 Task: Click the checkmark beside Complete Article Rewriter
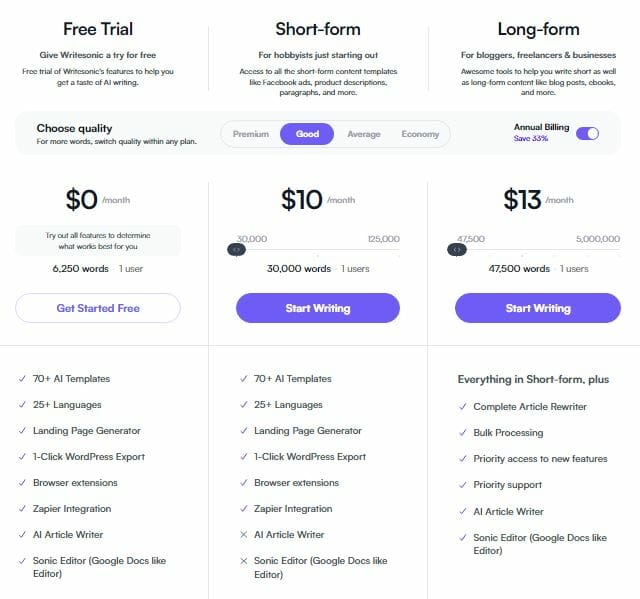click(463, 406)
